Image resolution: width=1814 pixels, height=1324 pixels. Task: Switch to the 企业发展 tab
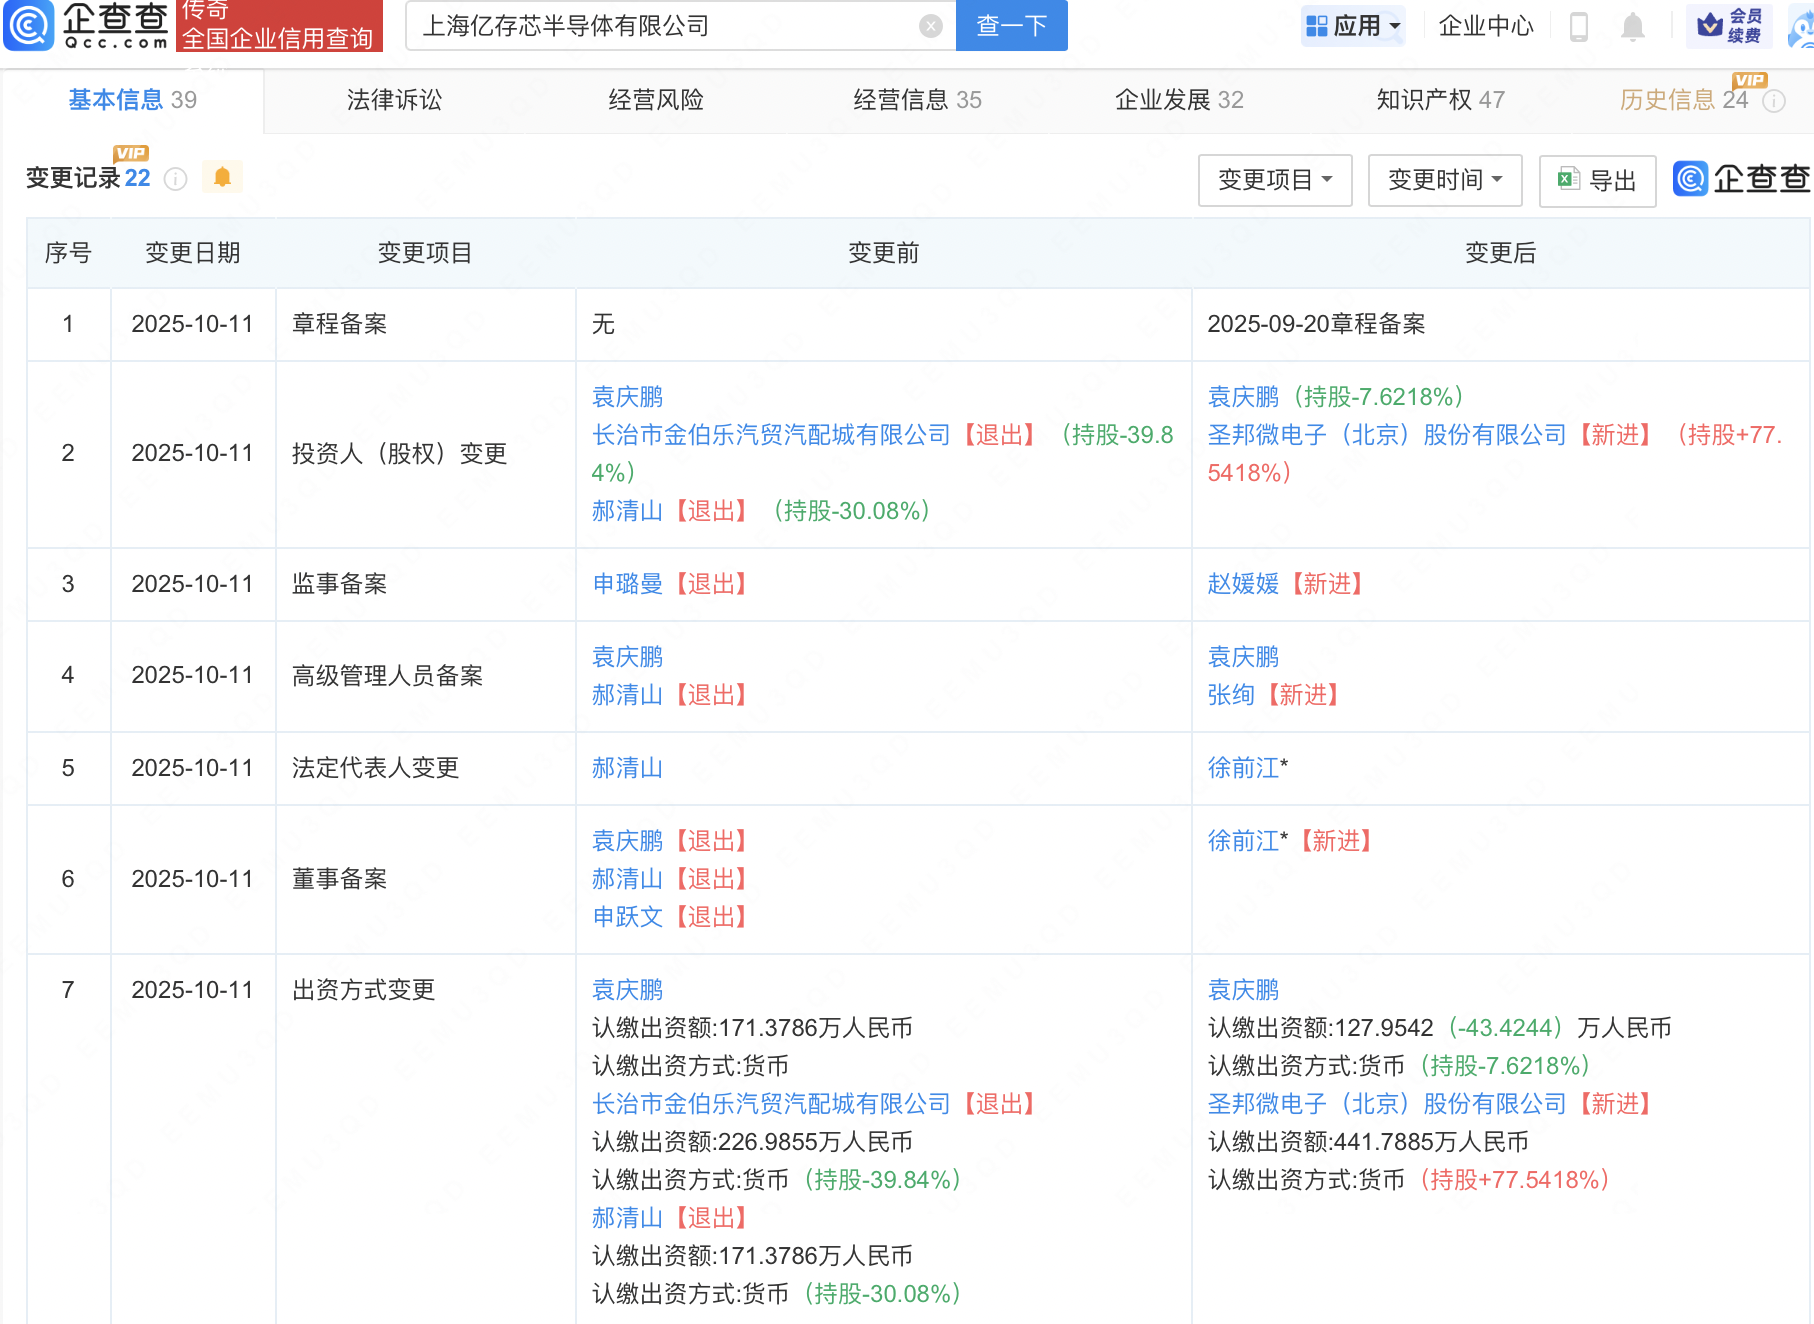[1178, 100]
